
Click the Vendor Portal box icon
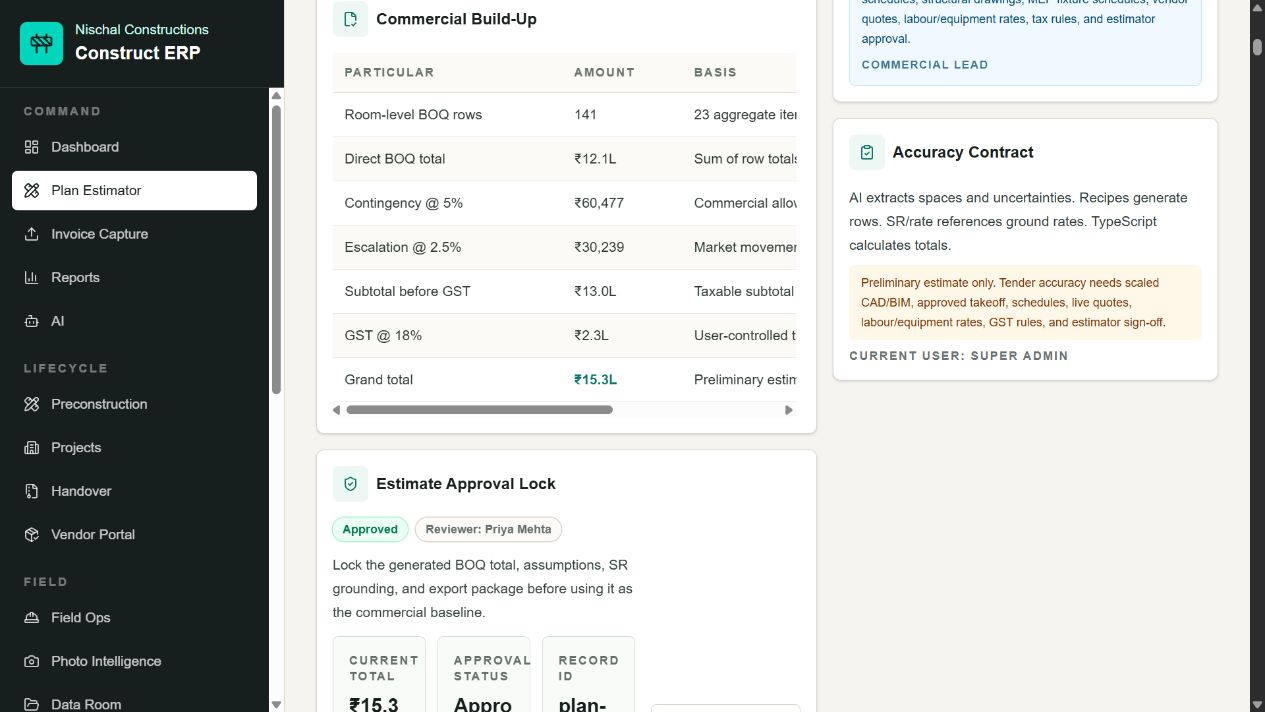(31, 534)
